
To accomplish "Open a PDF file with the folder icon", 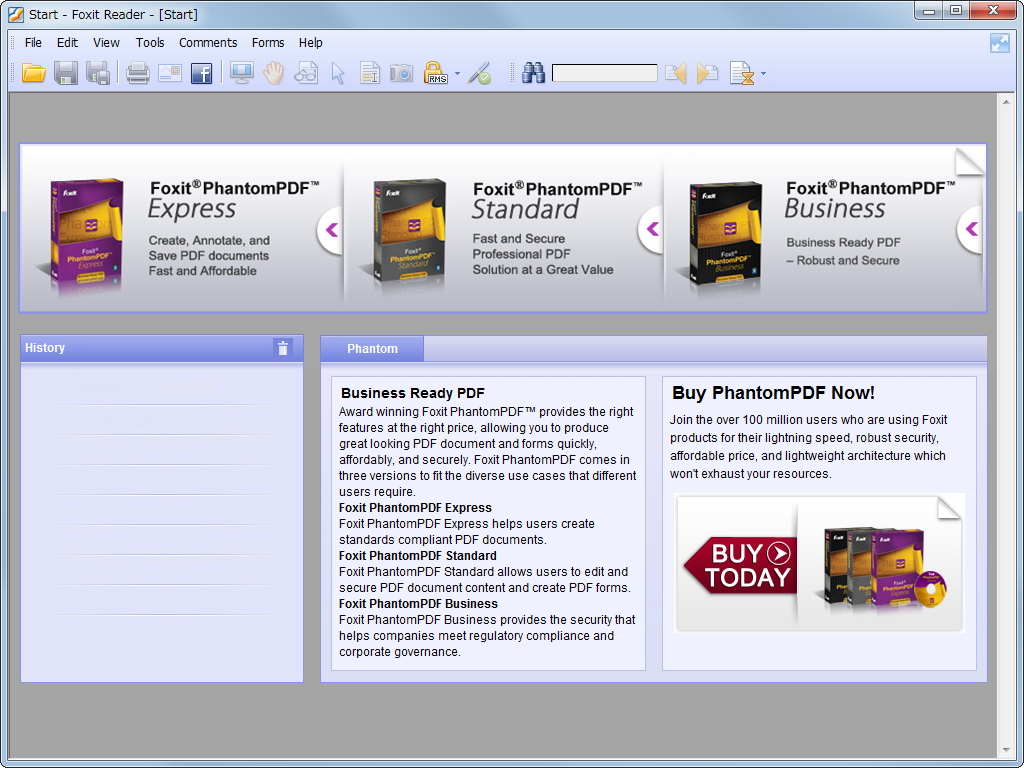I will point(33,72).
